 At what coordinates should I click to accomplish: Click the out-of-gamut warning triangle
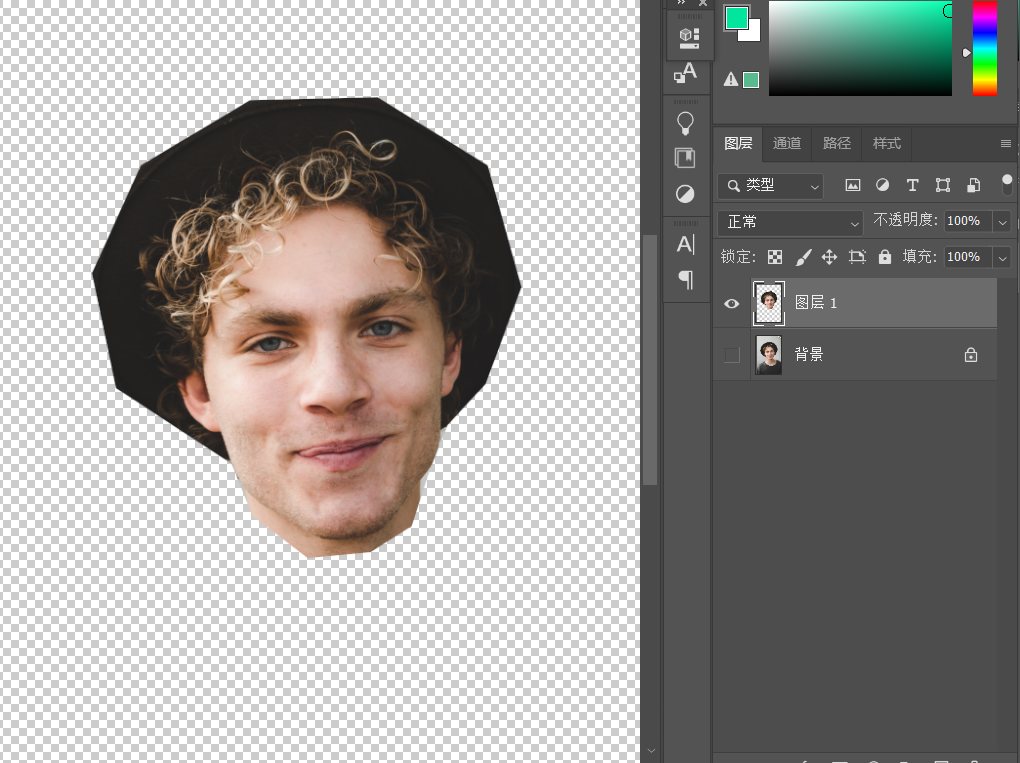pyautogui.click(x=731, y=79)
